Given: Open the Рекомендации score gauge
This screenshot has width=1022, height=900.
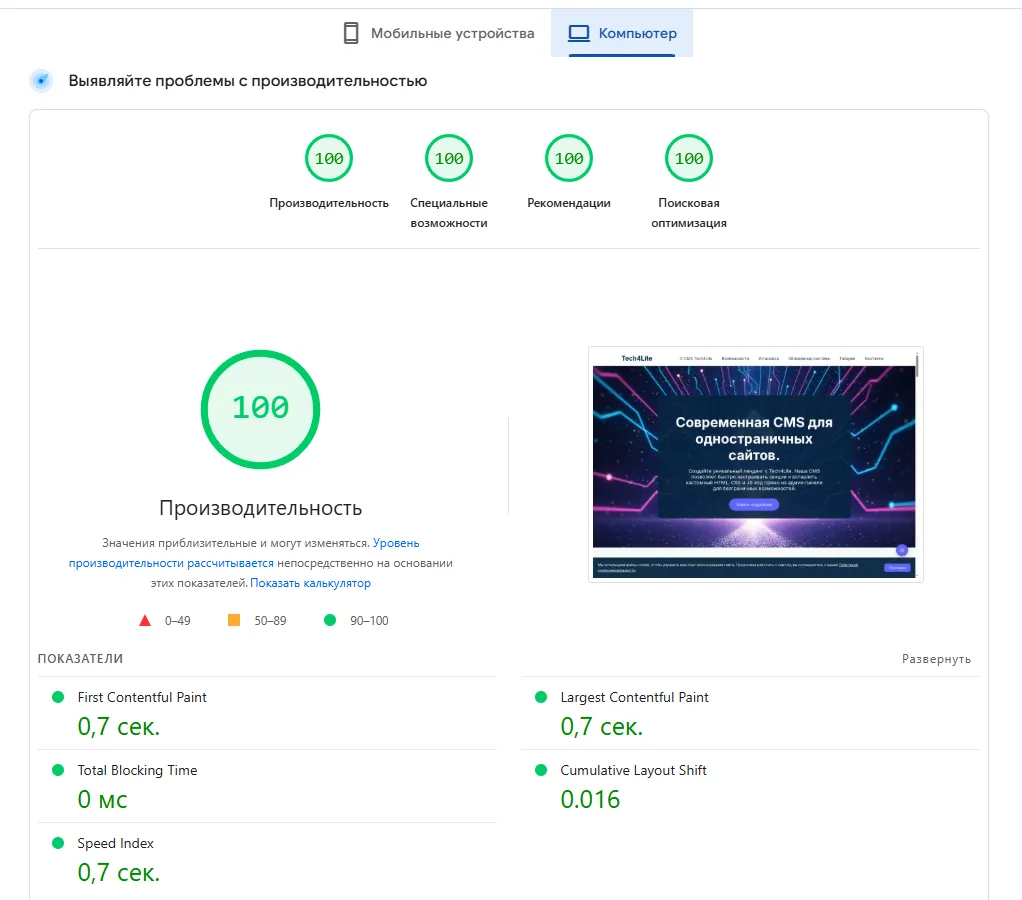Looking at the screenshot, I should tap(569, 159).
